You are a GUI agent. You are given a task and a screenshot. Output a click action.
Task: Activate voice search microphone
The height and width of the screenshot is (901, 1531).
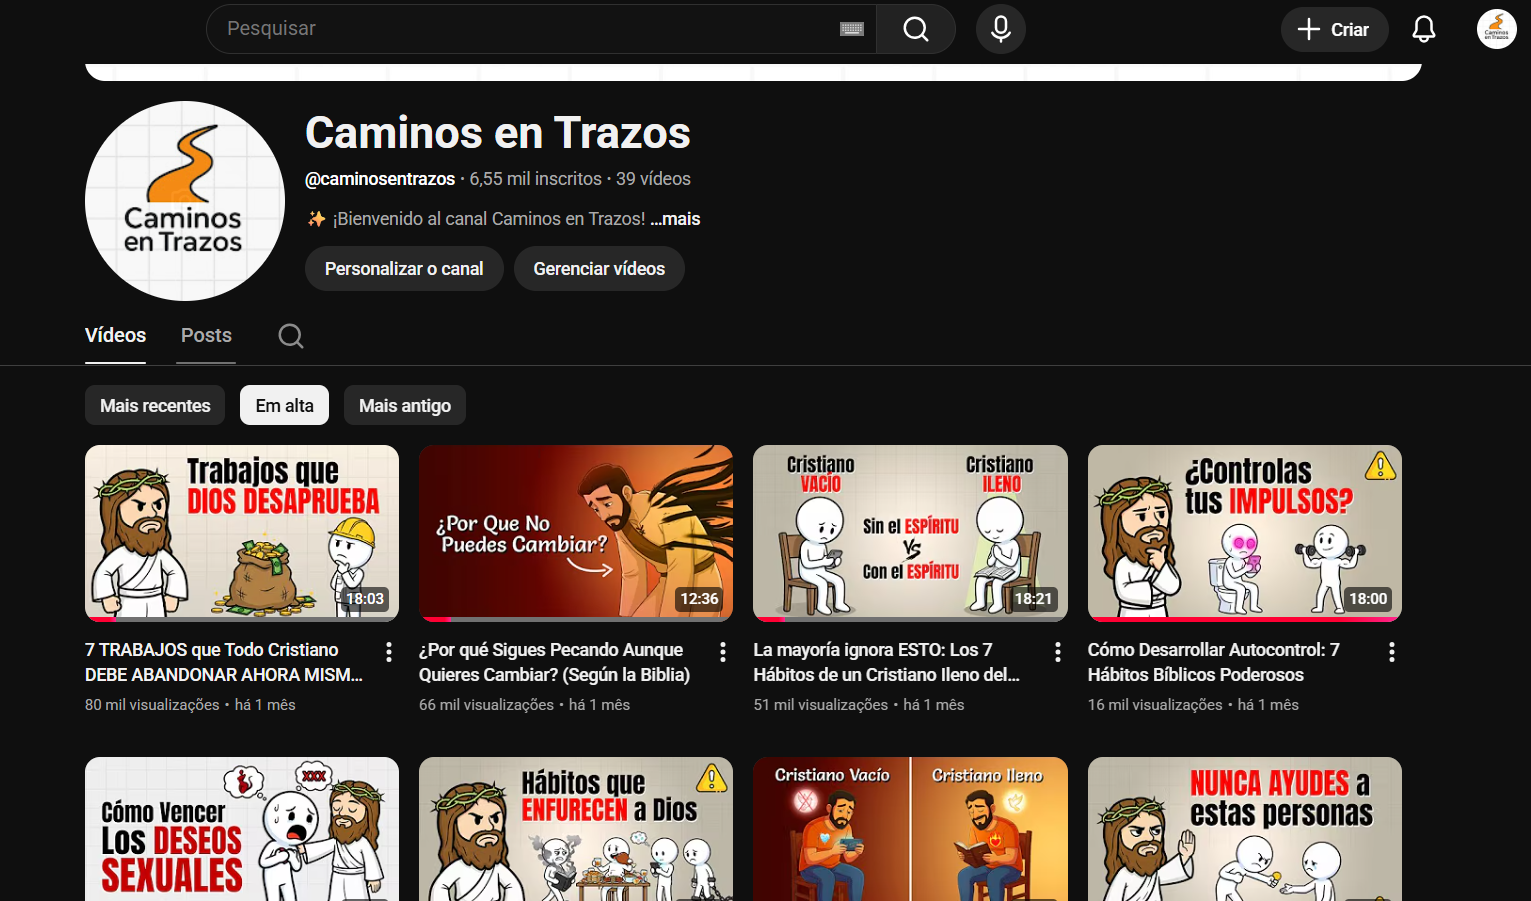click(x=1000, y=29)
